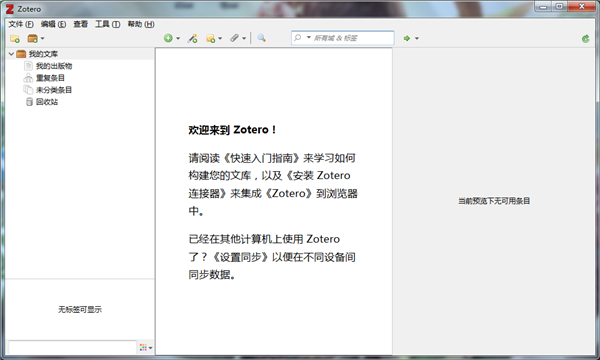600x360 pixels.
Task: Click the 回收站 trash bin icon
Action: pyautogui.click(x=29, y=102)
